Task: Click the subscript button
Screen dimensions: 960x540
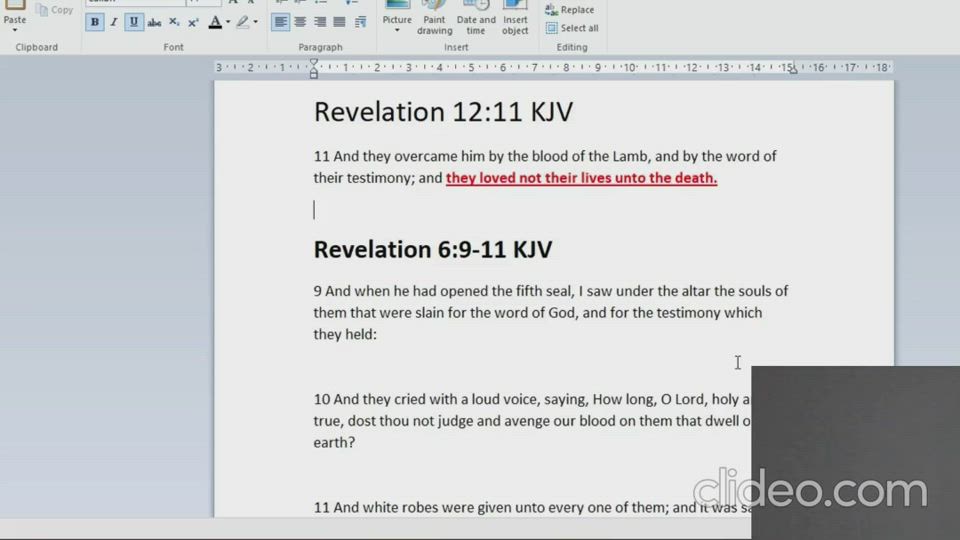Action: (174, 22)
